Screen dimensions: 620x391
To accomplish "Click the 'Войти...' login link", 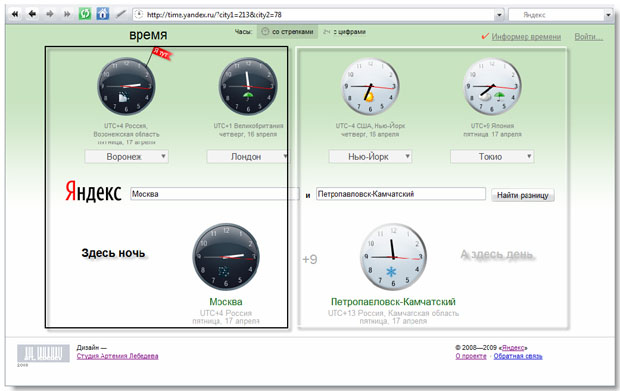I will tap(588, 36).
